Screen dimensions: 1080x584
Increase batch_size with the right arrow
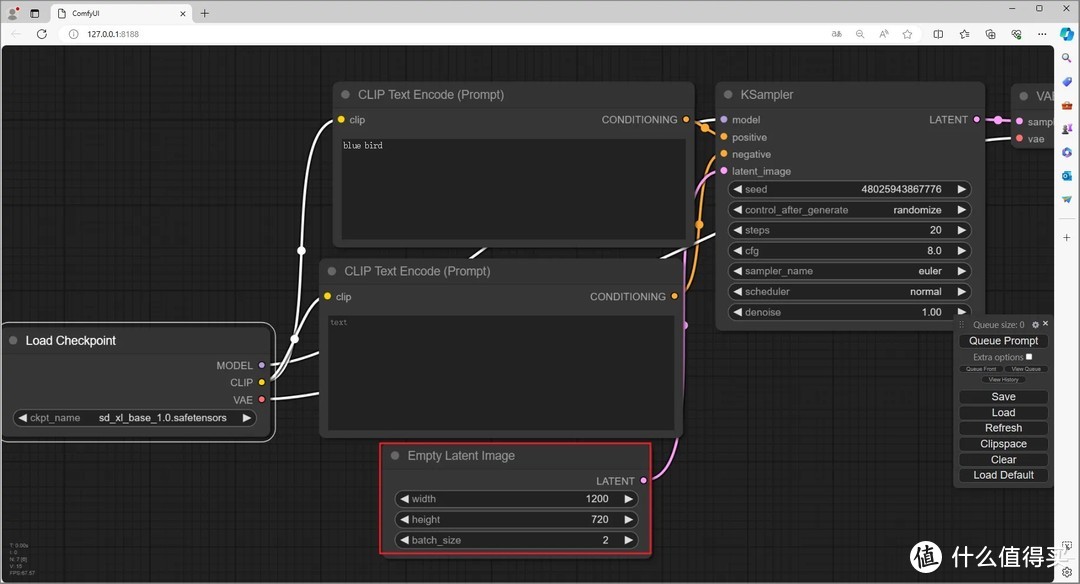coord(628,540)
